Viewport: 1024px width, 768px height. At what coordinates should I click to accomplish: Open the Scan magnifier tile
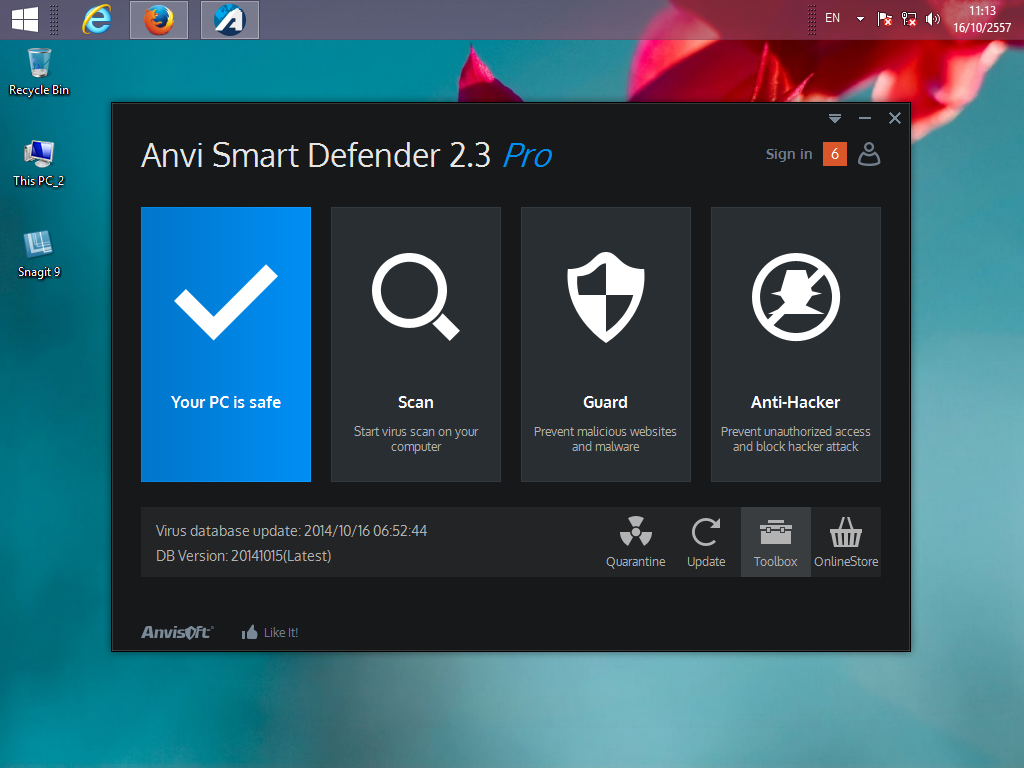click(x=415, y=344)
